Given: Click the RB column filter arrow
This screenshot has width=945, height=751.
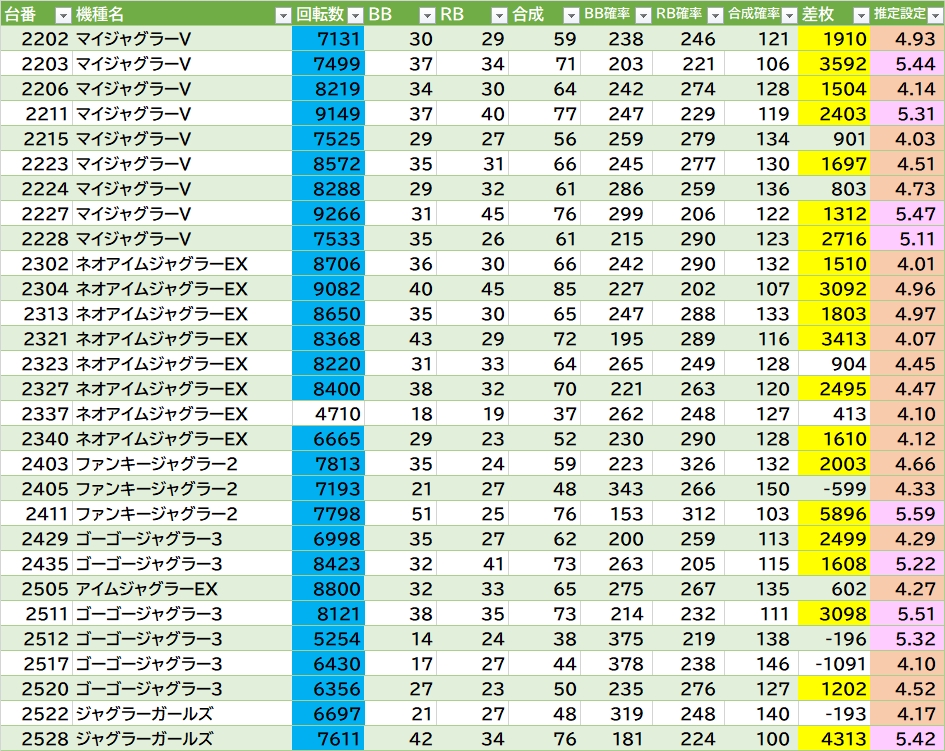Looking at the screenshot, I should coord(499,15).
